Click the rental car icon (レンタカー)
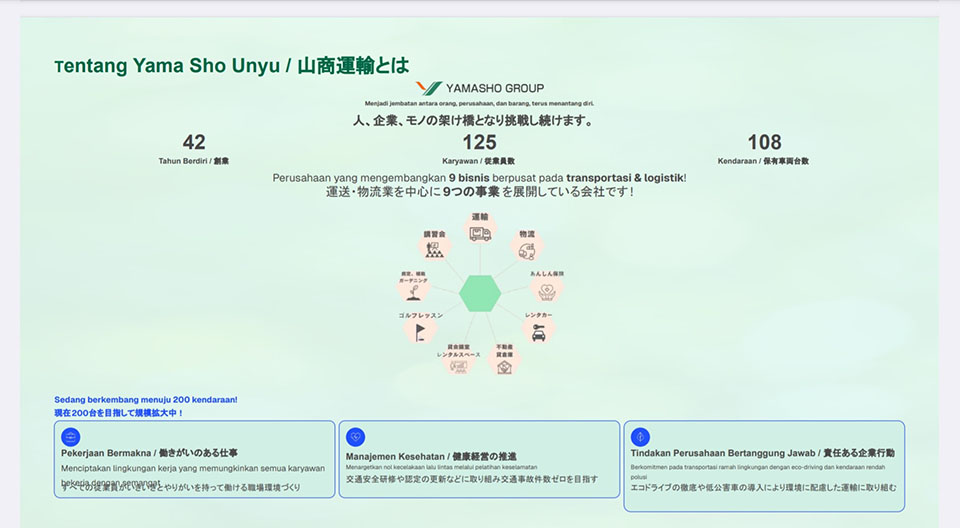Screen dimensions: 960x528 coord(538,331)
